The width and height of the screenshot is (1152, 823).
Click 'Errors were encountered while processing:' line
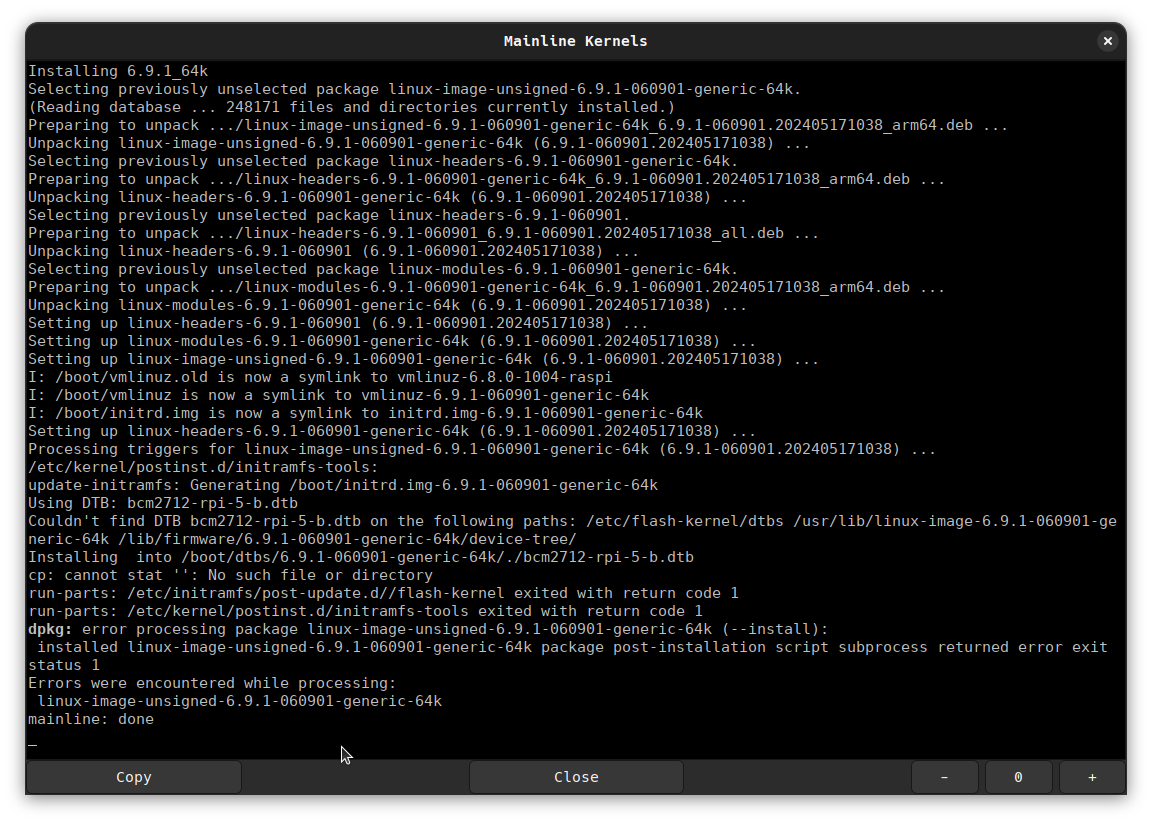212,683
